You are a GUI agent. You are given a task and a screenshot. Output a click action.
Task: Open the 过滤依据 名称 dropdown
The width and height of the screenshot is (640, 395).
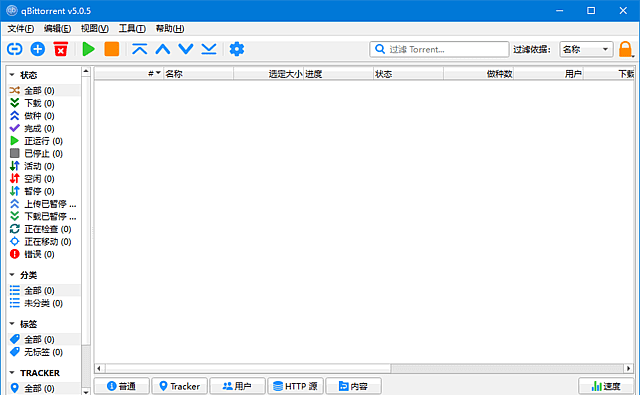[x=586, y=49]
